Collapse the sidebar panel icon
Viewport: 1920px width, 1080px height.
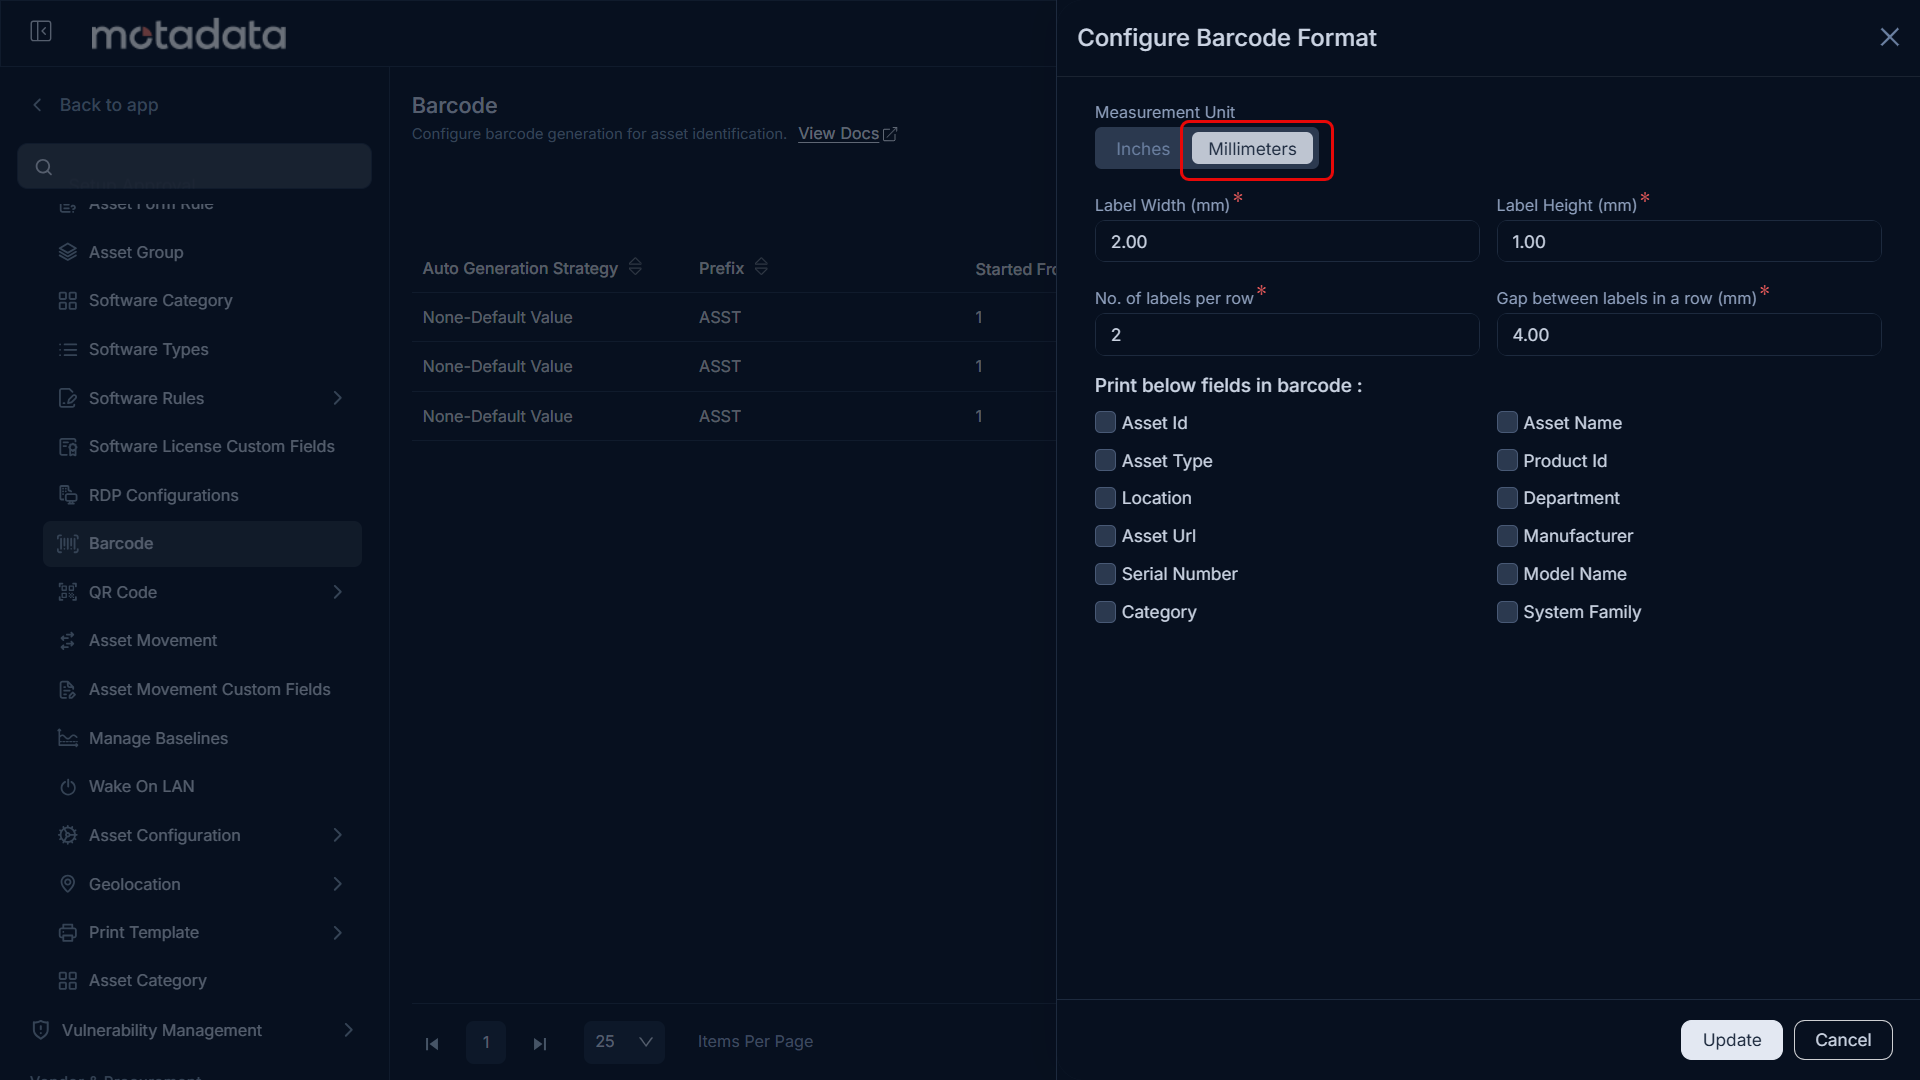tap(41, 32)
